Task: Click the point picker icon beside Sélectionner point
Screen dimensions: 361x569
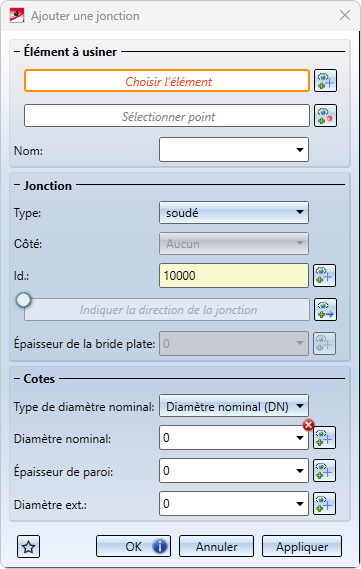Action: (325, 116)
